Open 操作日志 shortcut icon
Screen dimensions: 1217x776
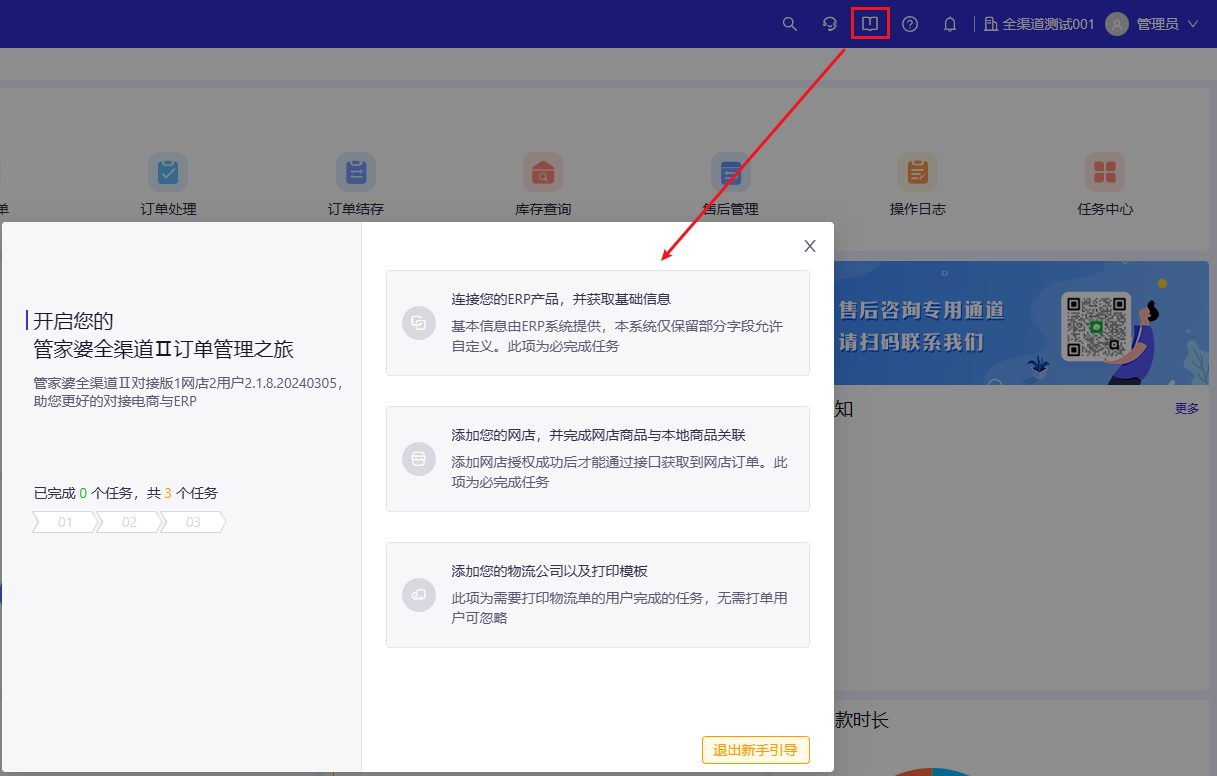tap(917, 172)
